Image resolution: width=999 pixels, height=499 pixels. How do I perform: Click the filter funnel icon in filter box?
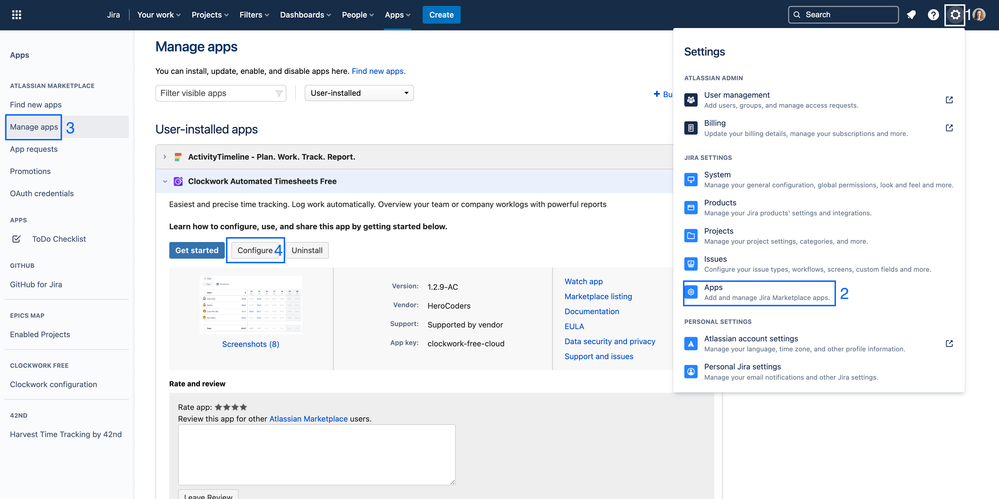click(x=278, y=94)
